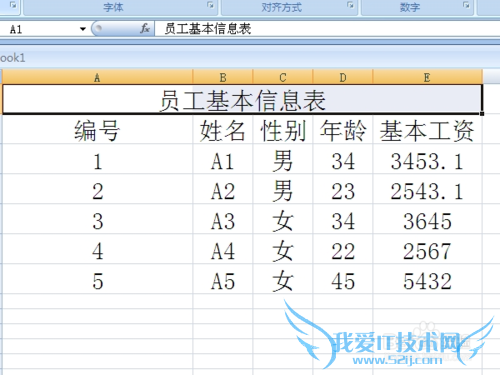
Task: Select gender cell 女 in row A5
Action: 283,279
